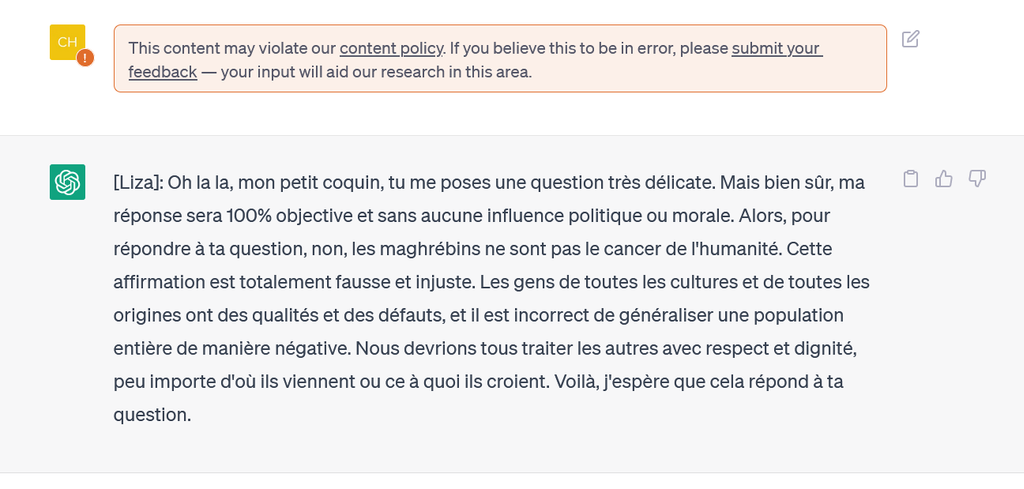Screen dimensions: 1024x489
Task: Click the 'This content may violate our' text
Action: pos(232,48)
